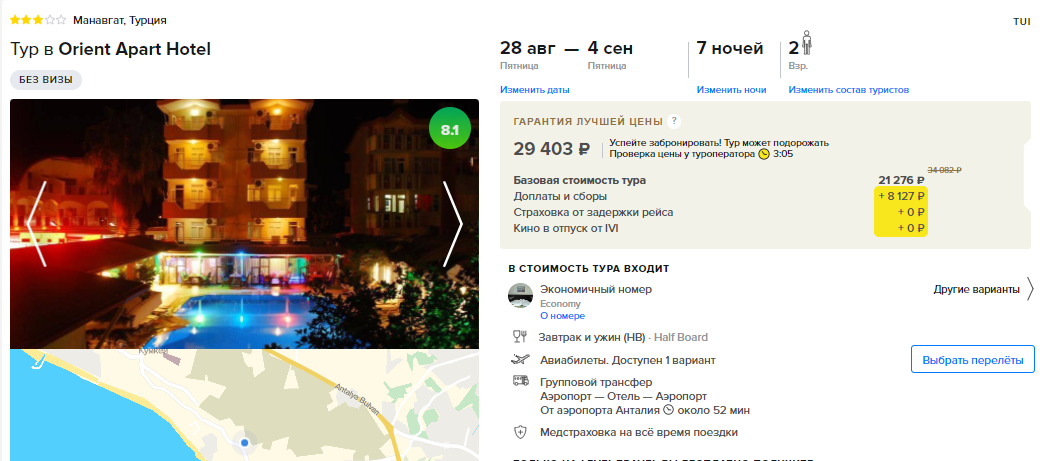1048x461 pixels.
Task: Click the medical insurance shield icon
Action: tap(520, 432)
